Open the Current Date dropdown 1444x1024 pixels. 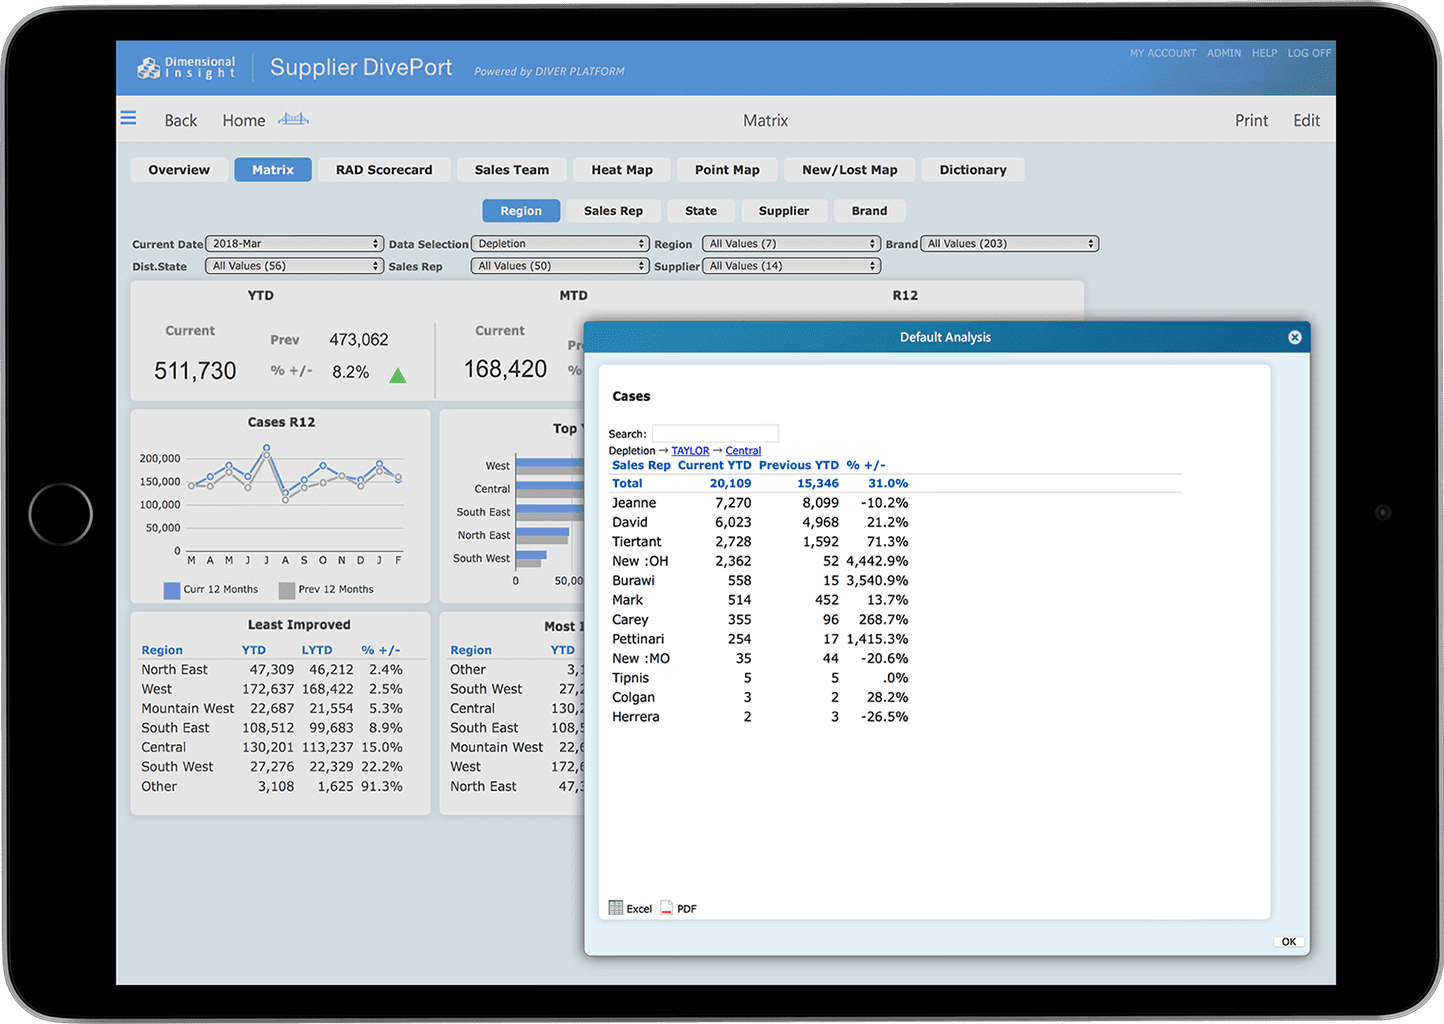(294, 244)
